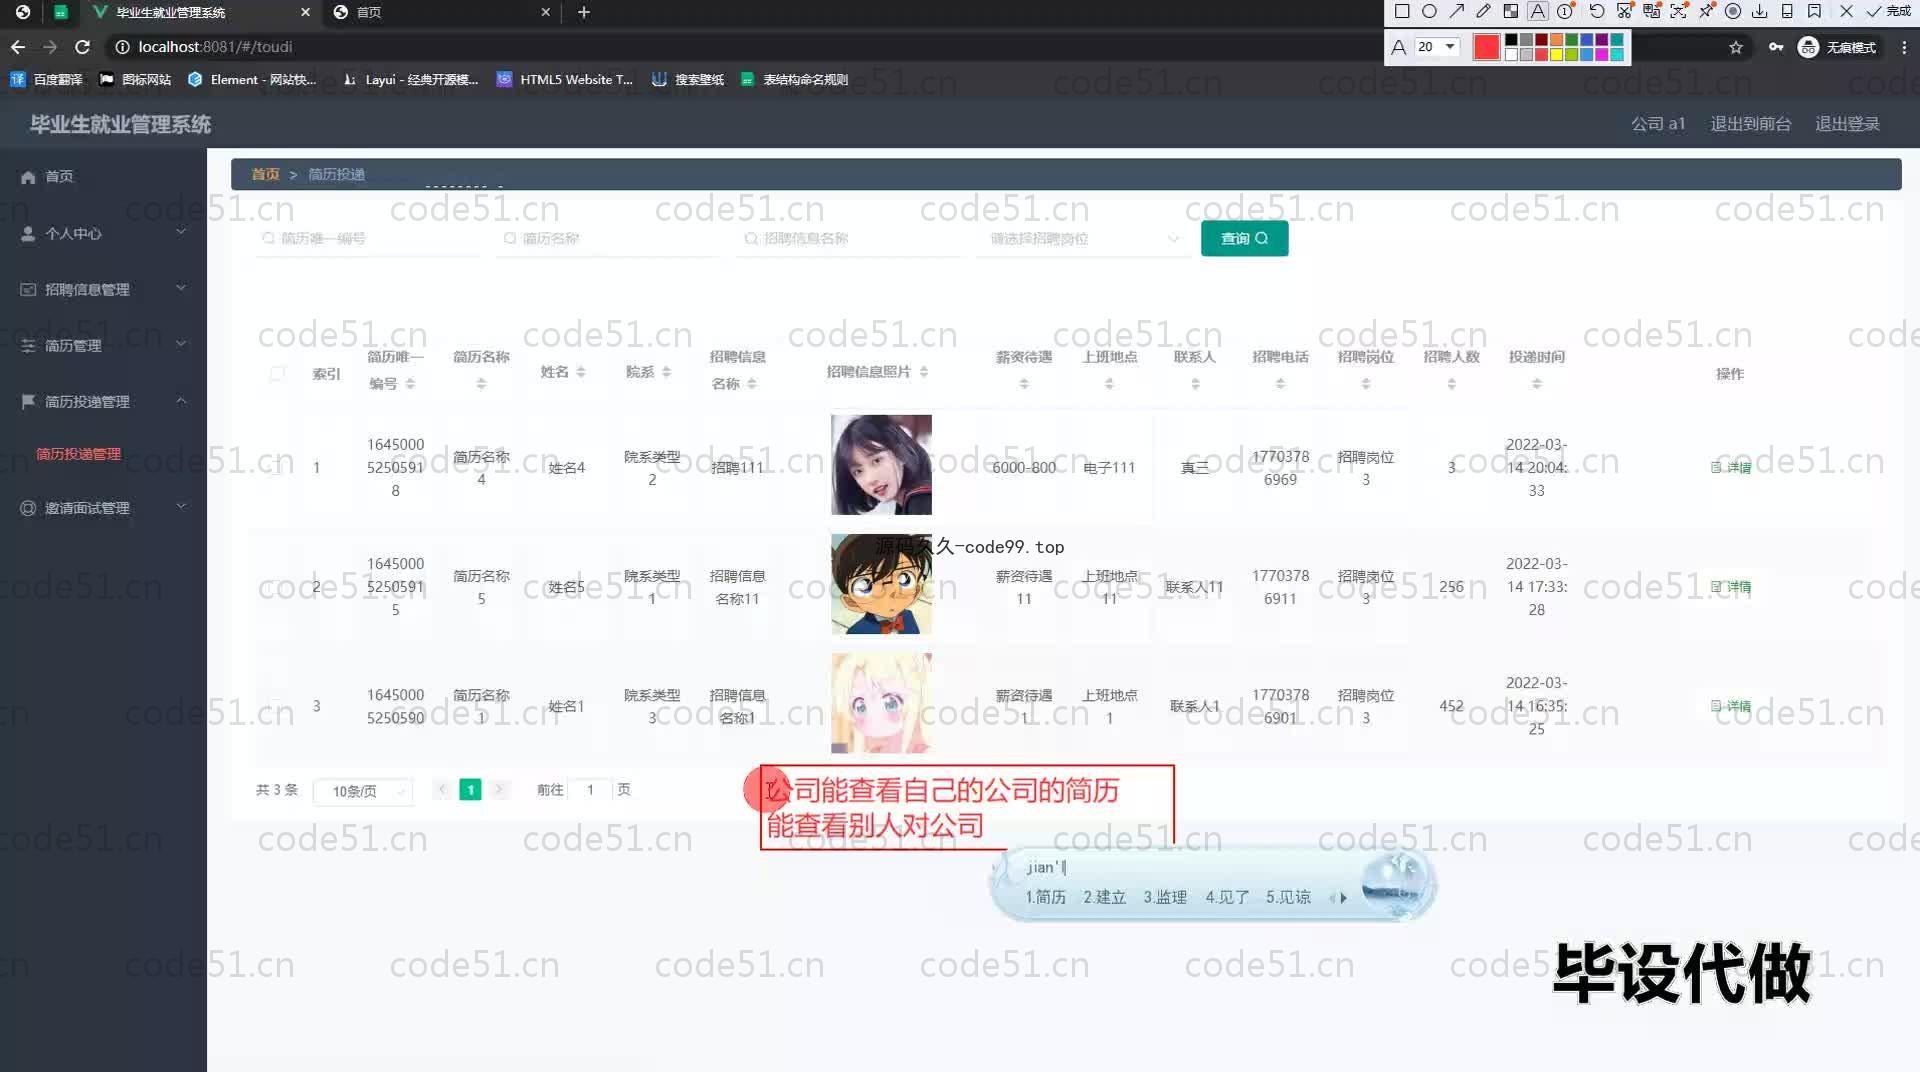Sort by 简历名称 column
Image resolution: width=1920 pixels, height=1072 pixels.
(x=481, y=384)
